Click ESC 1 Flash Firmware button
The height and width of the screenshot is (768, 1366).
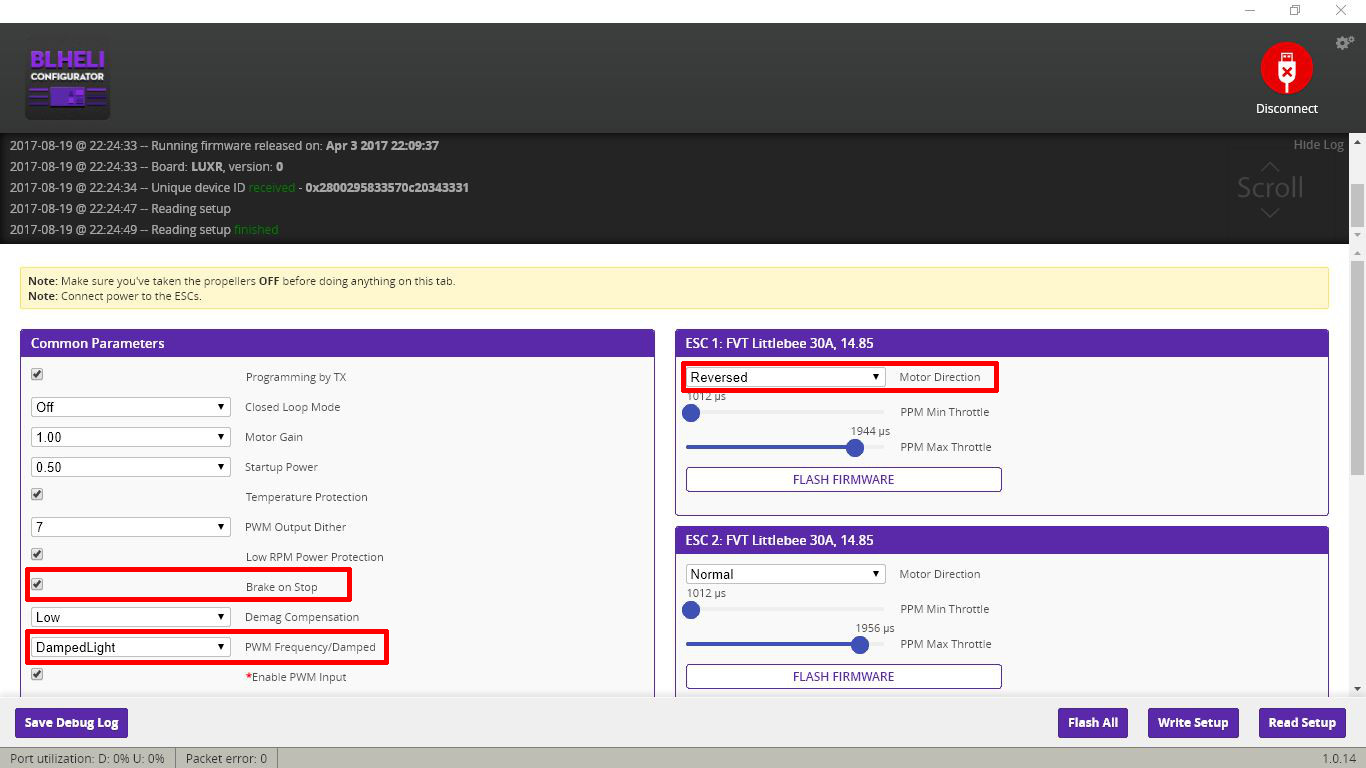click(x=843, y=479)
